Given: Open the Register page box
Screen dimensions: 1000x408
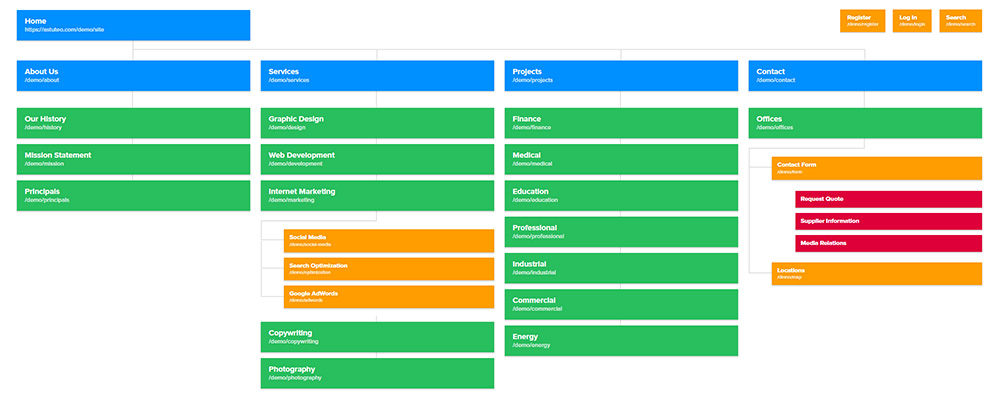Looking at the screenshot, I should click(862, 21).
